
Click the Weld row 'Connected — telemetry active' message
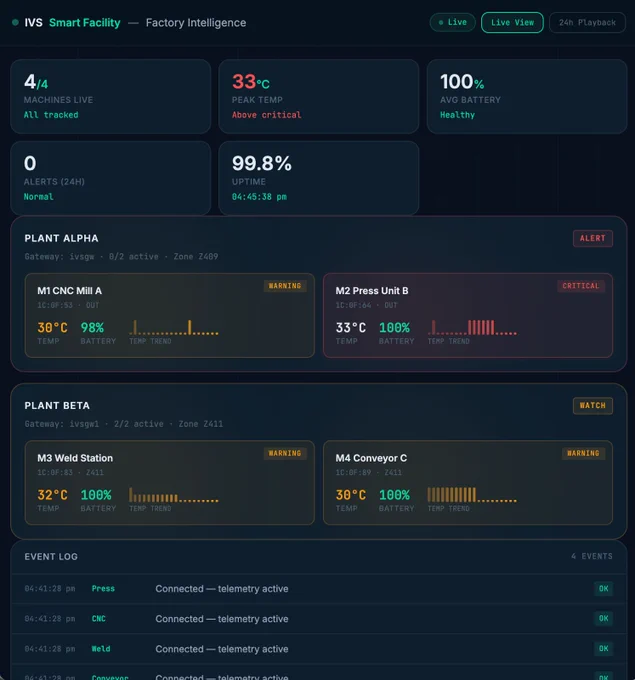[222, 649]
